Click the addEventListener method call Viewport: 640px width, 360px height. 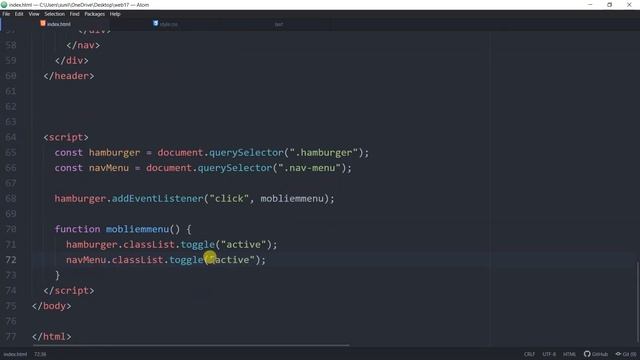pyautogui.click(x=158, y=198)
